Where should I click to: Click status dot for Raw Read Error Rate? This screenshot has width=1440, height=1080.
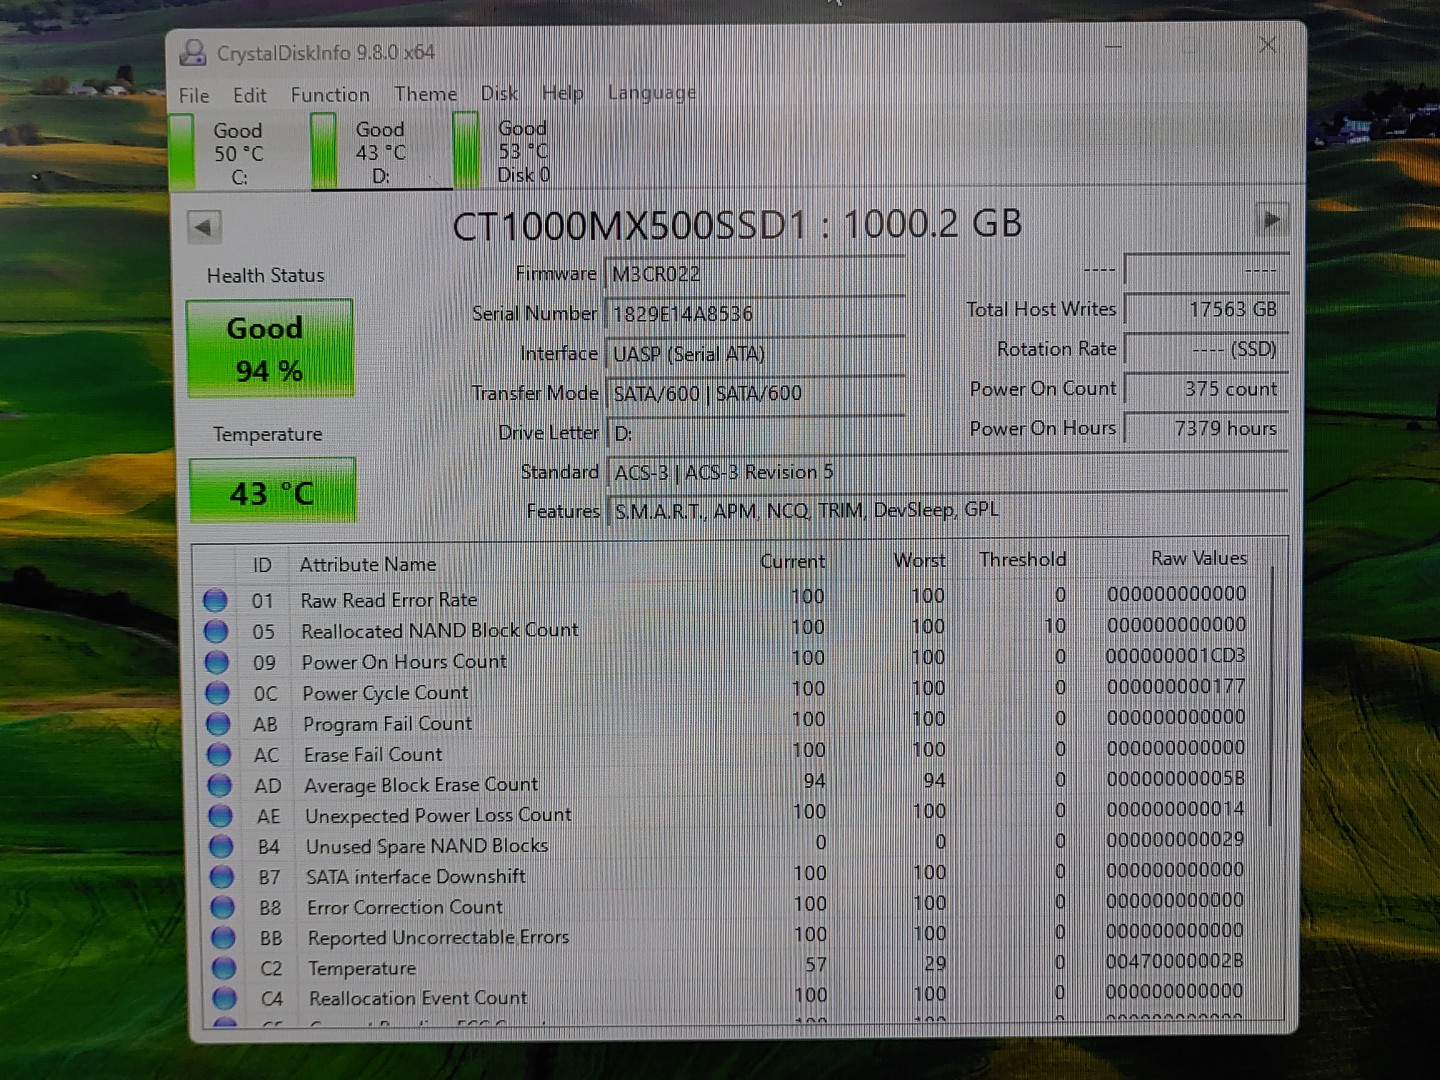click(215, 600)
